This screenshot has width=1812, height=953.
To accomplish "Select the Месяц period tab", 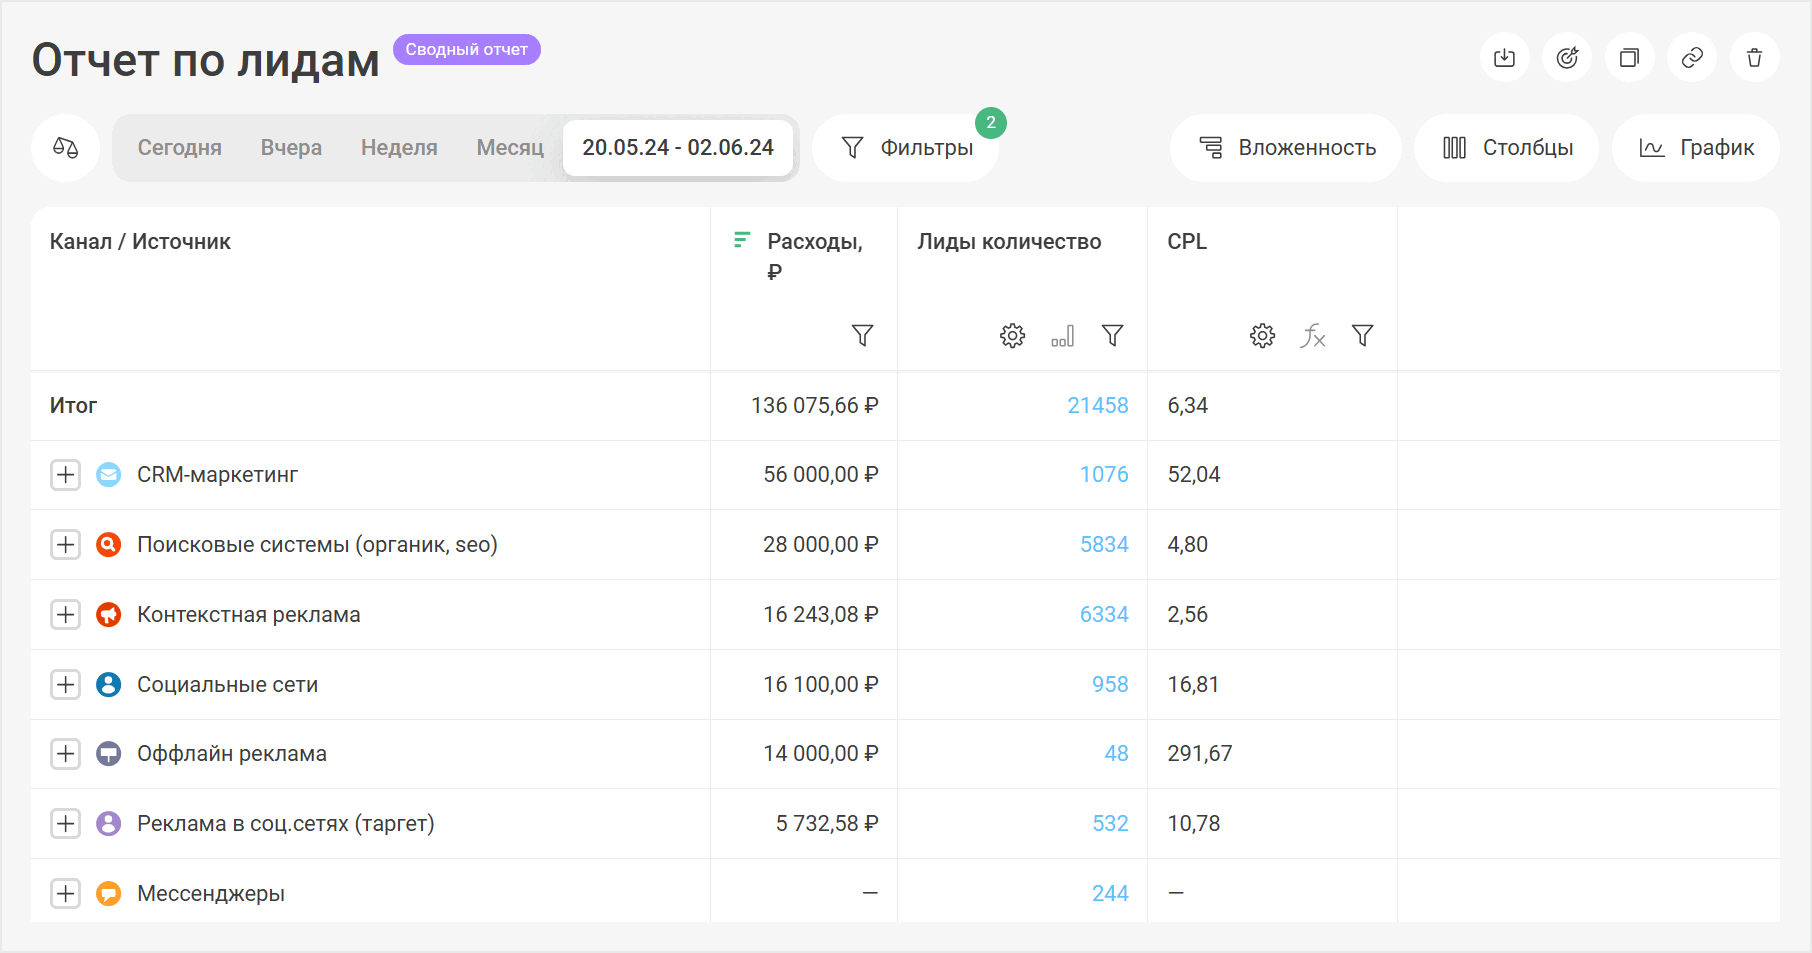I will (510, 148).
